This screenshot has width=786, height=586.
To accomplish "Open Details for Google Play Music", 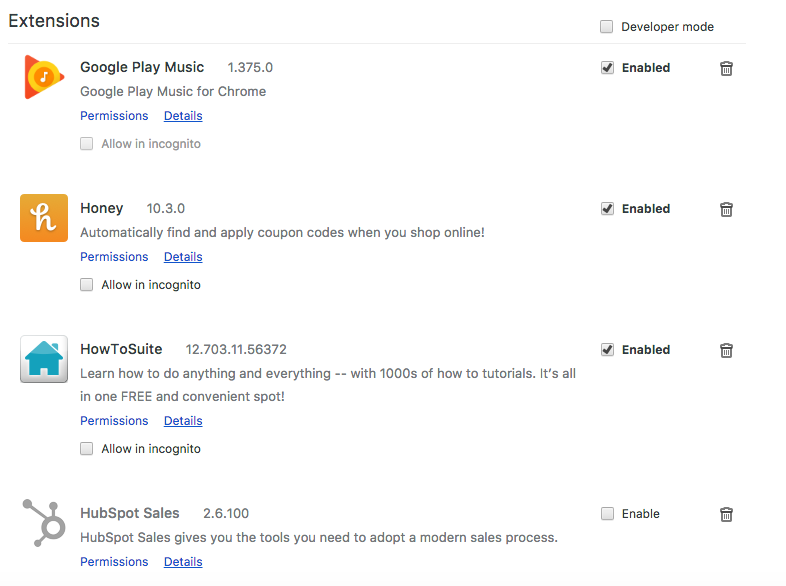I will coord(183,116).
